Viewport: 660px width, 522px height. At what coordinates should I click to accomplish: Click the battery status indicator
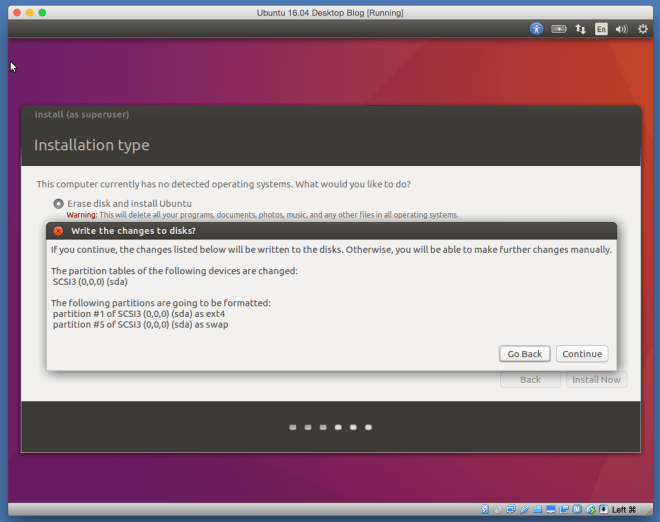pyautogui.click(x=559, y=29)
